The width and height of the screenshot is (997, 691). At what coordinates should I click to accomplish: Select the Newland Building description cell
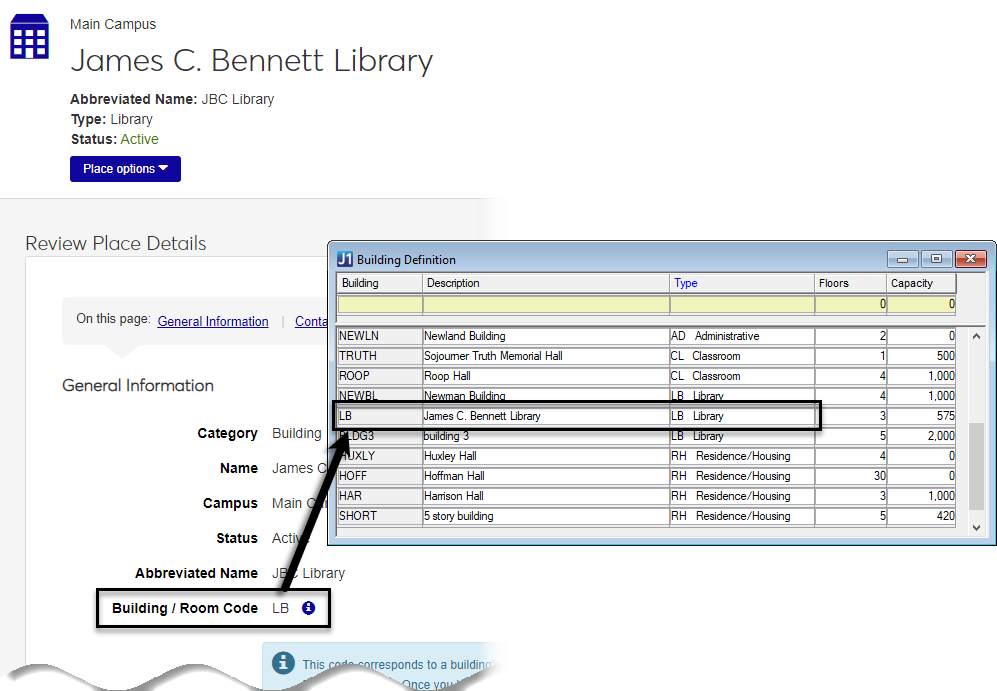[546, 336]
